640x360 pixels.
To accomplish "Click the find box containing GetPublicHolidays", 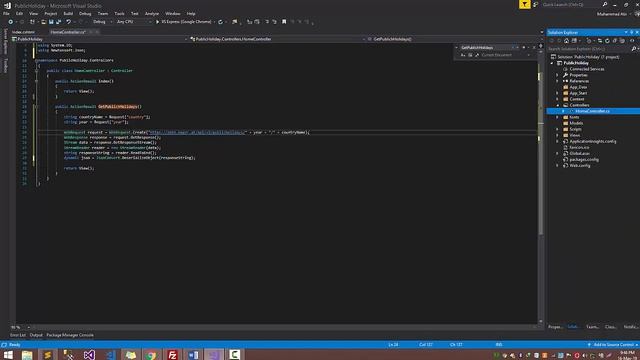I will 486,48.
